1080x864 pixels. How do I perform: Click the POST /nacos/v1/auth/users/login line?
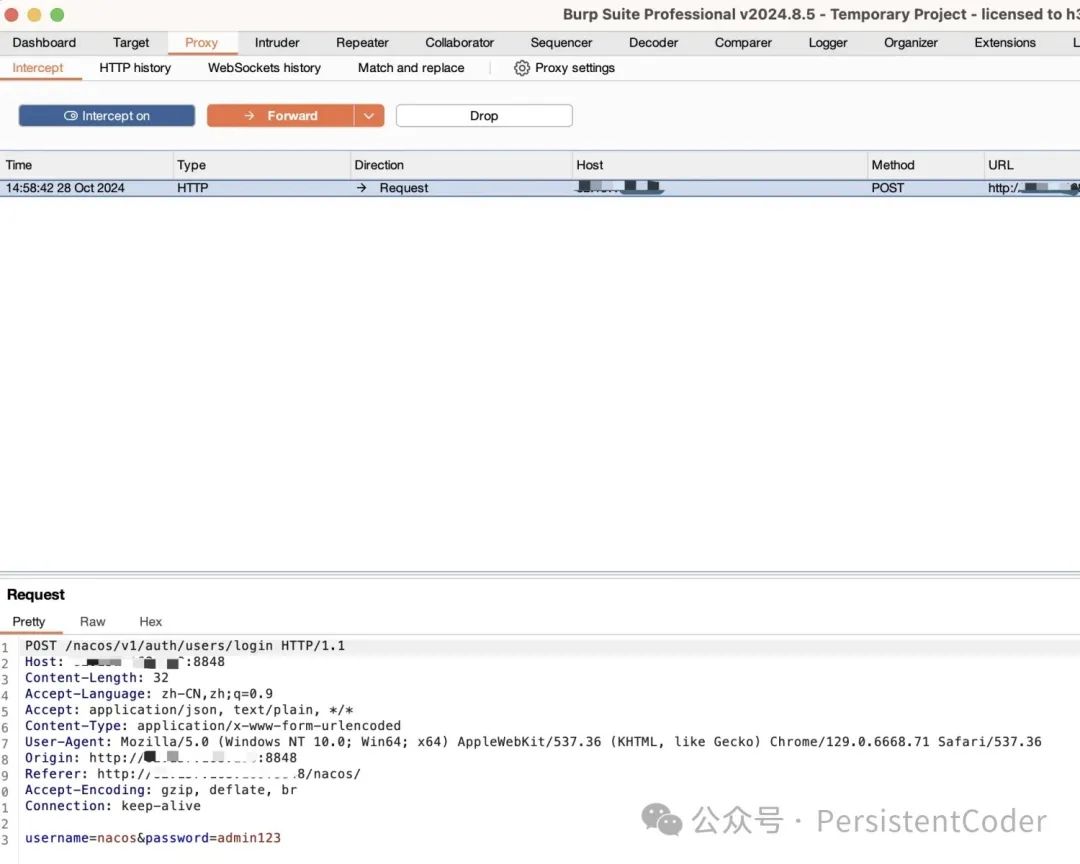(185, 646)
